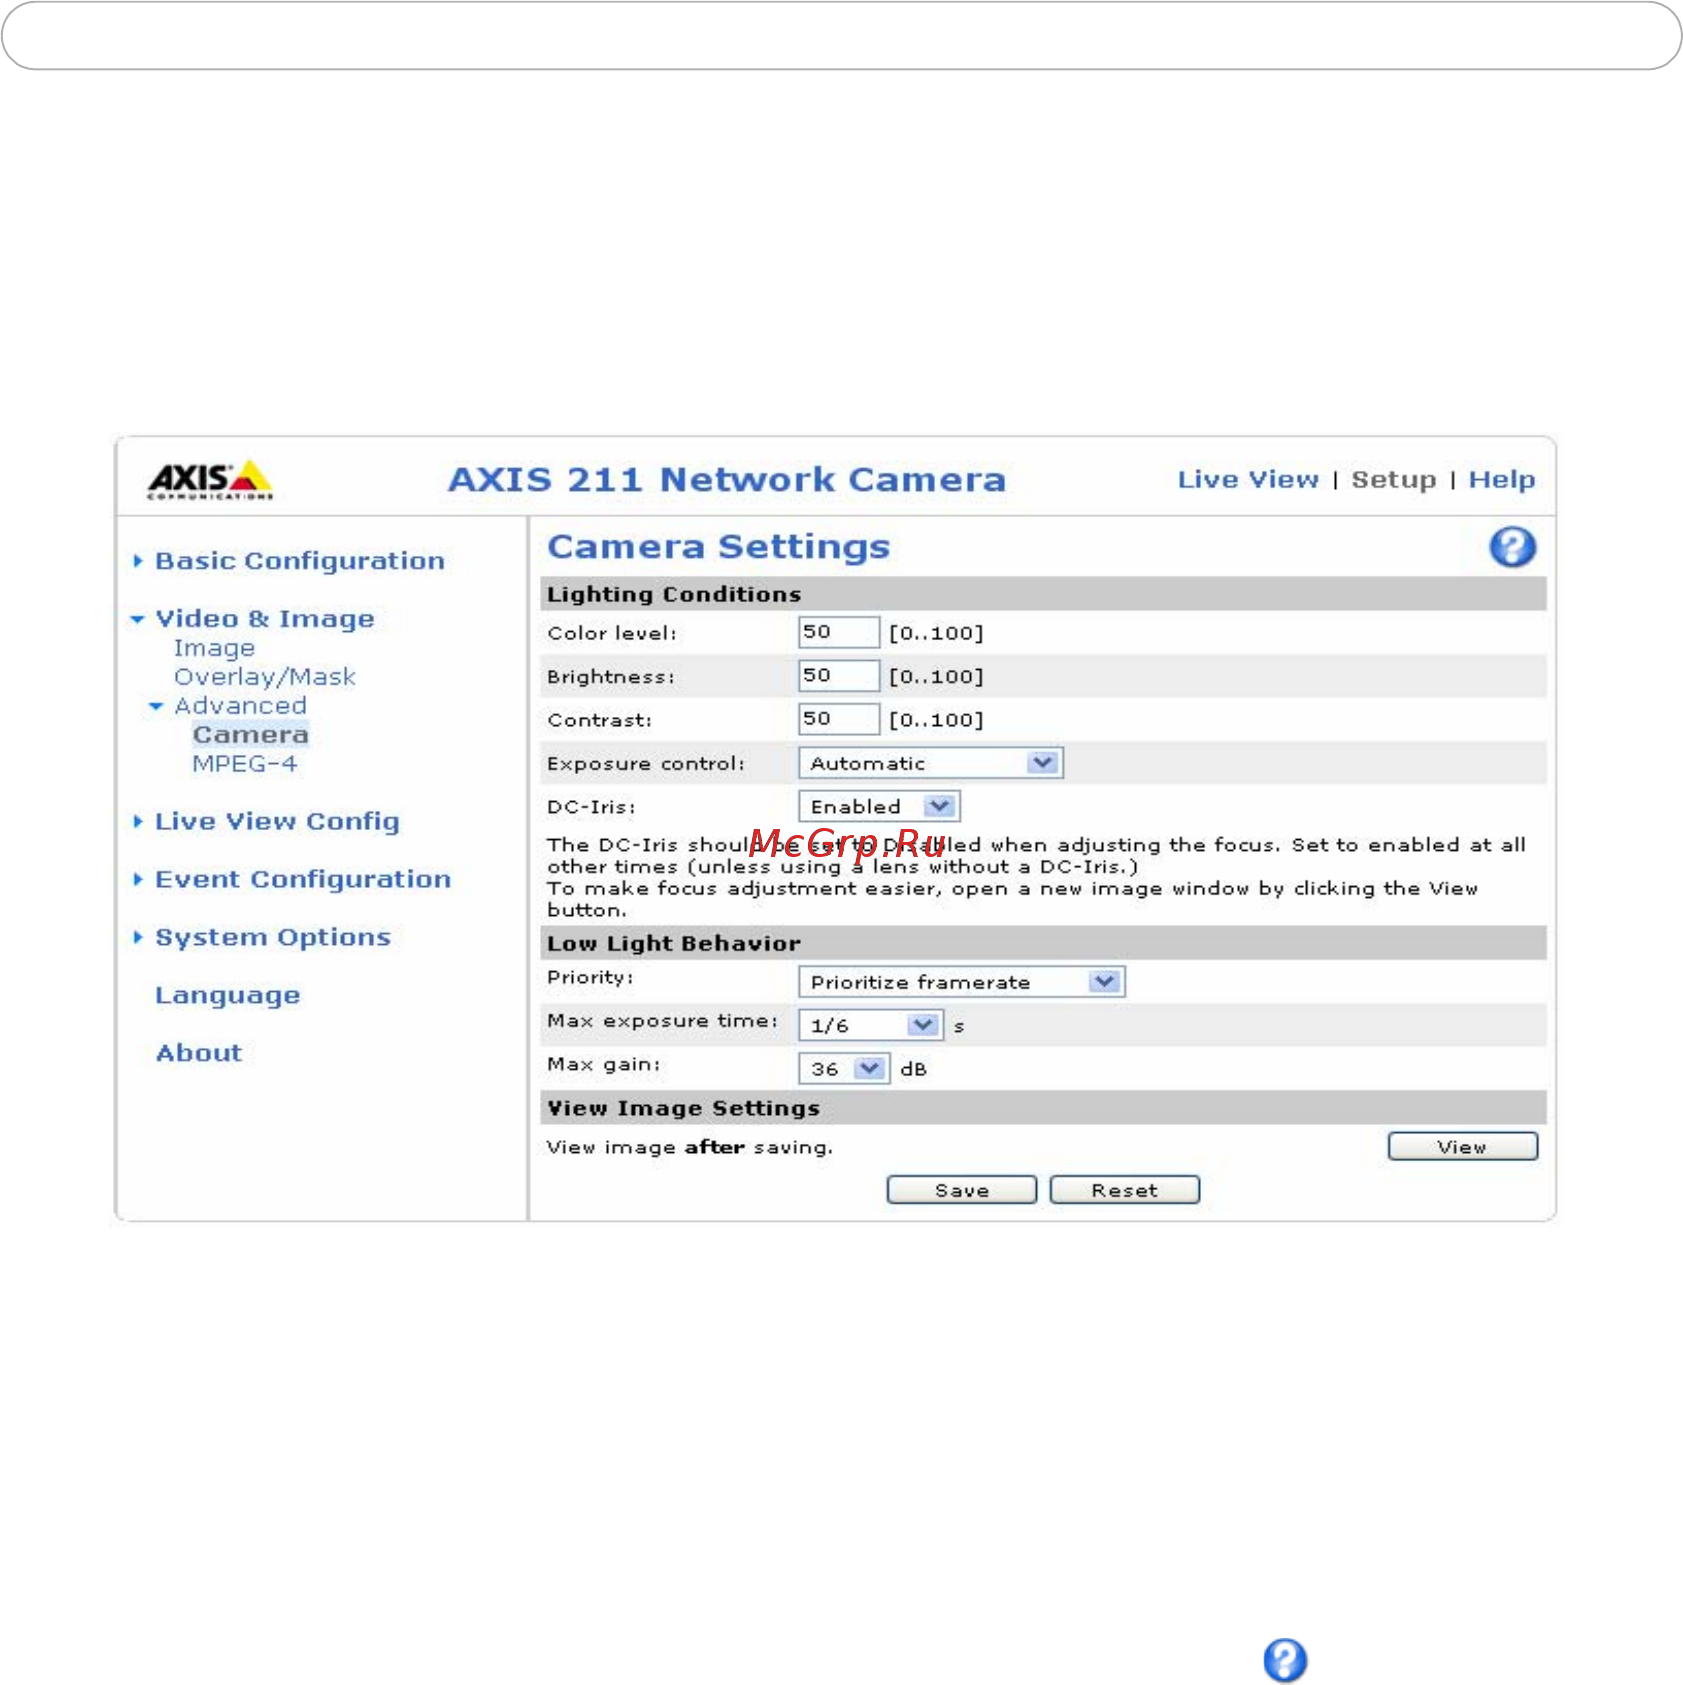This screenshot has width=1683, height=1685.
Task: Open the Image settings page
Action: 214,648
